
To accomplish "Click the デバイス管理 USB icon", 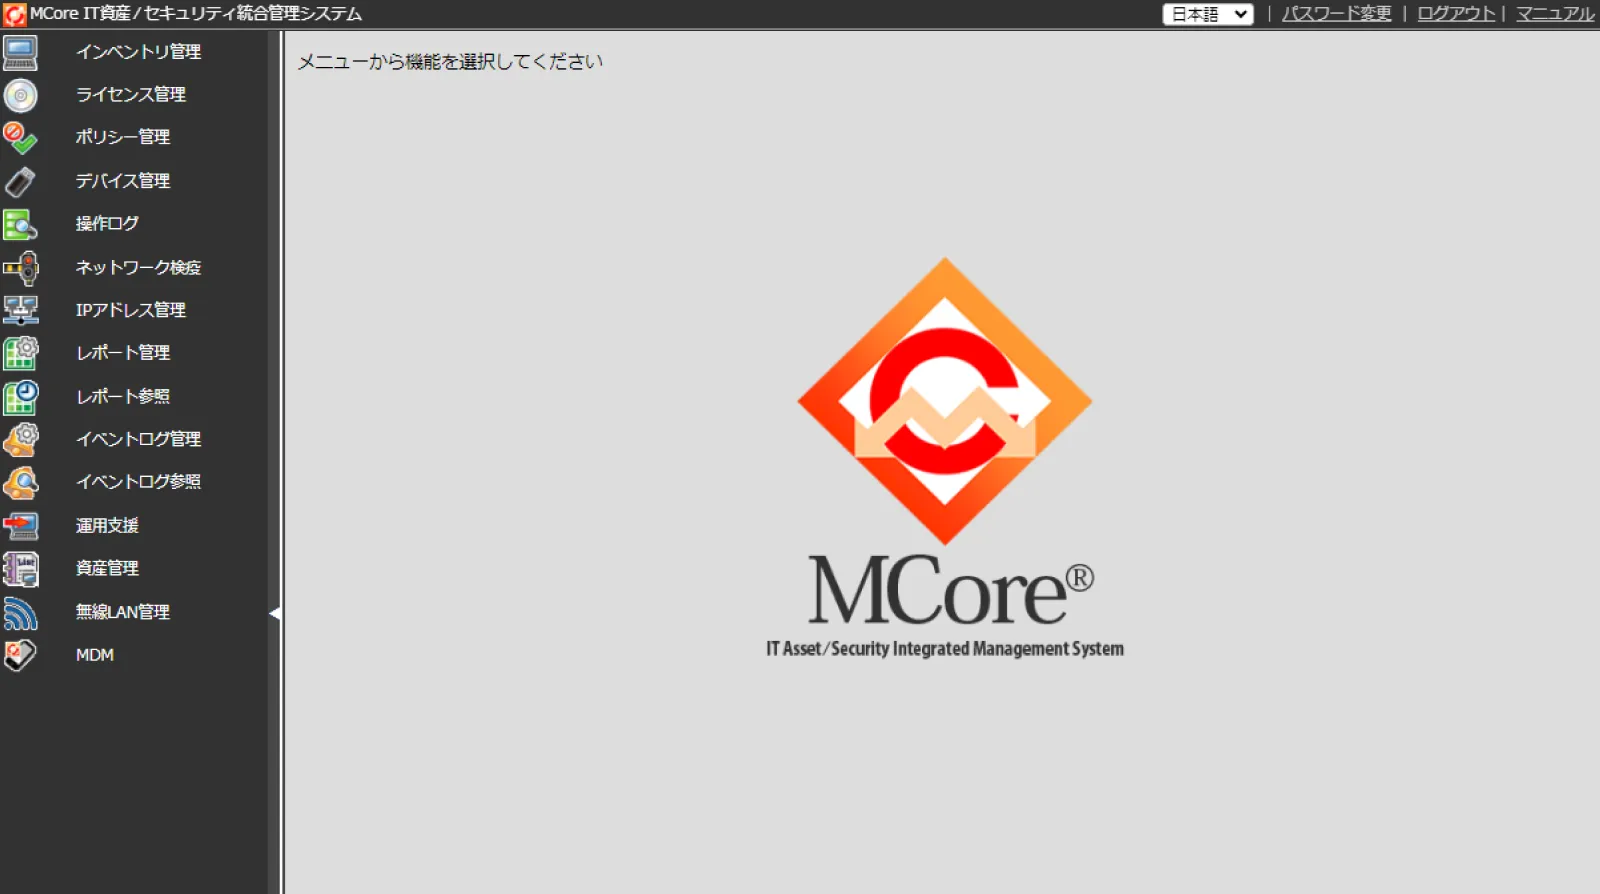I will [20, 181].
